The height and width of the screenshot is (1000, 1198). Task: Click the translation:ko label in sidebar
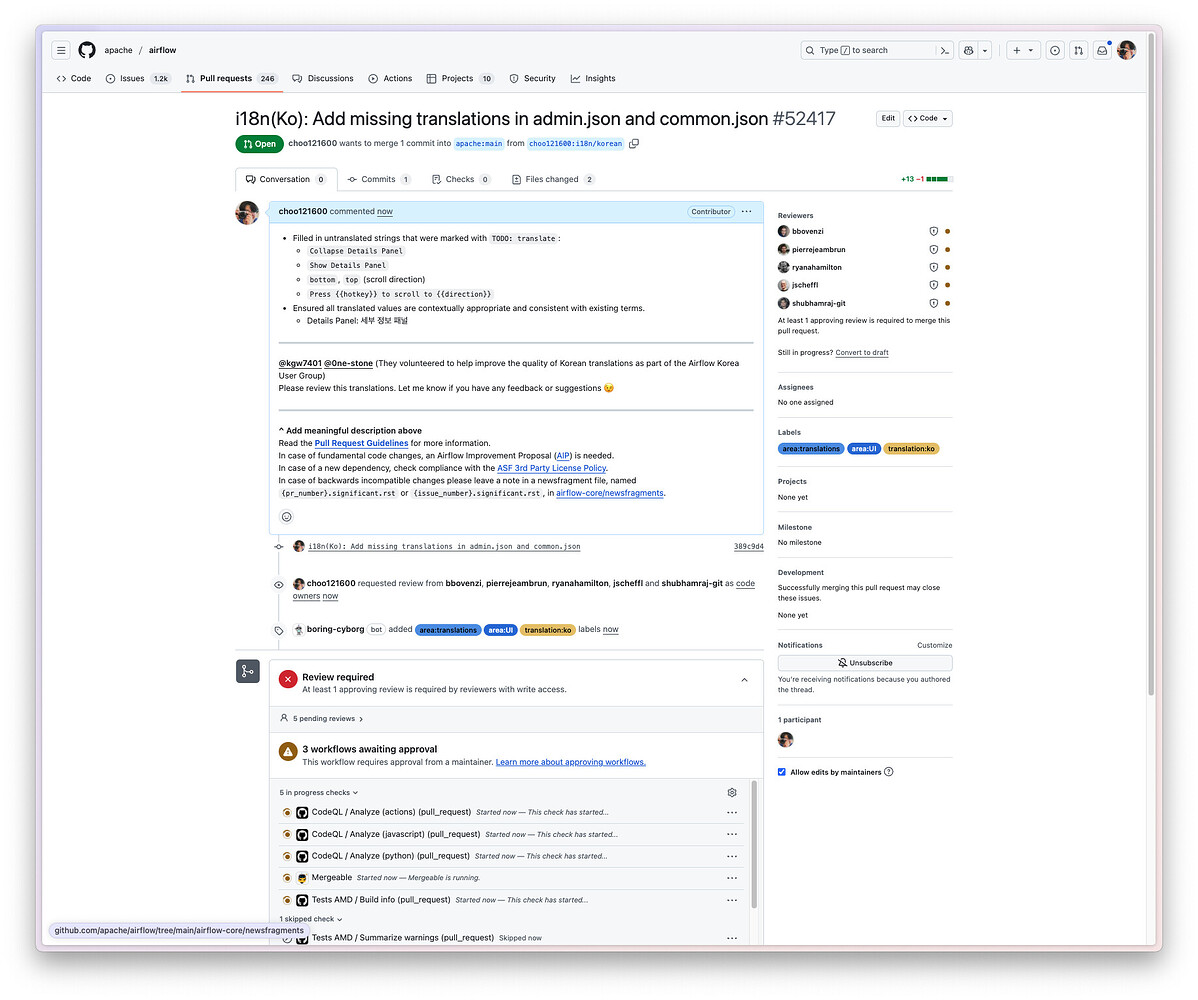[x=911, y=449]
